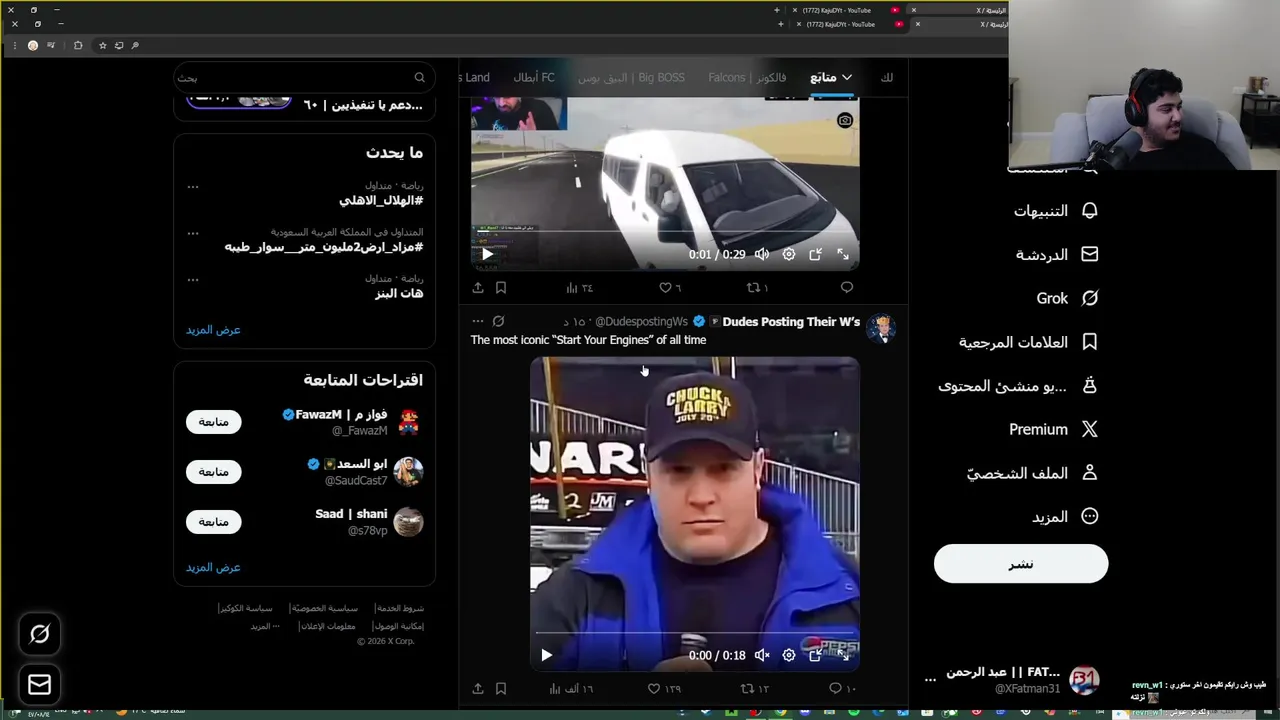The image size is (1280, 720).
Task: Open bookmarks (العلامات المرجعية) icon in sidebar
Action: click(1090, 342)
